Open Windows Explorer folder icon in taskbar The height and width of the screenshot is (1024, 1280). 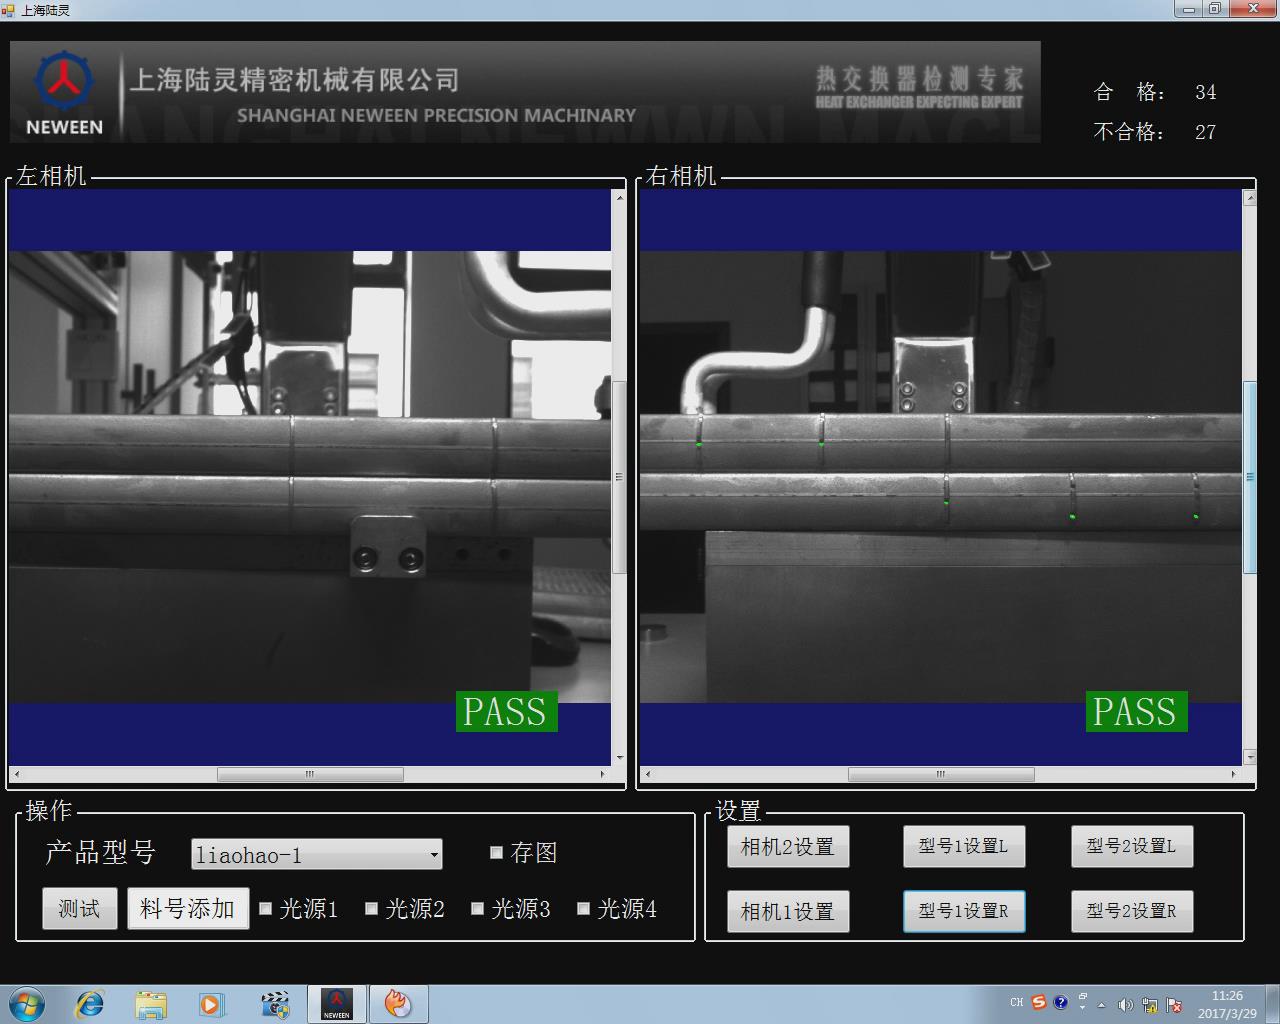(x=151, y=1003)
